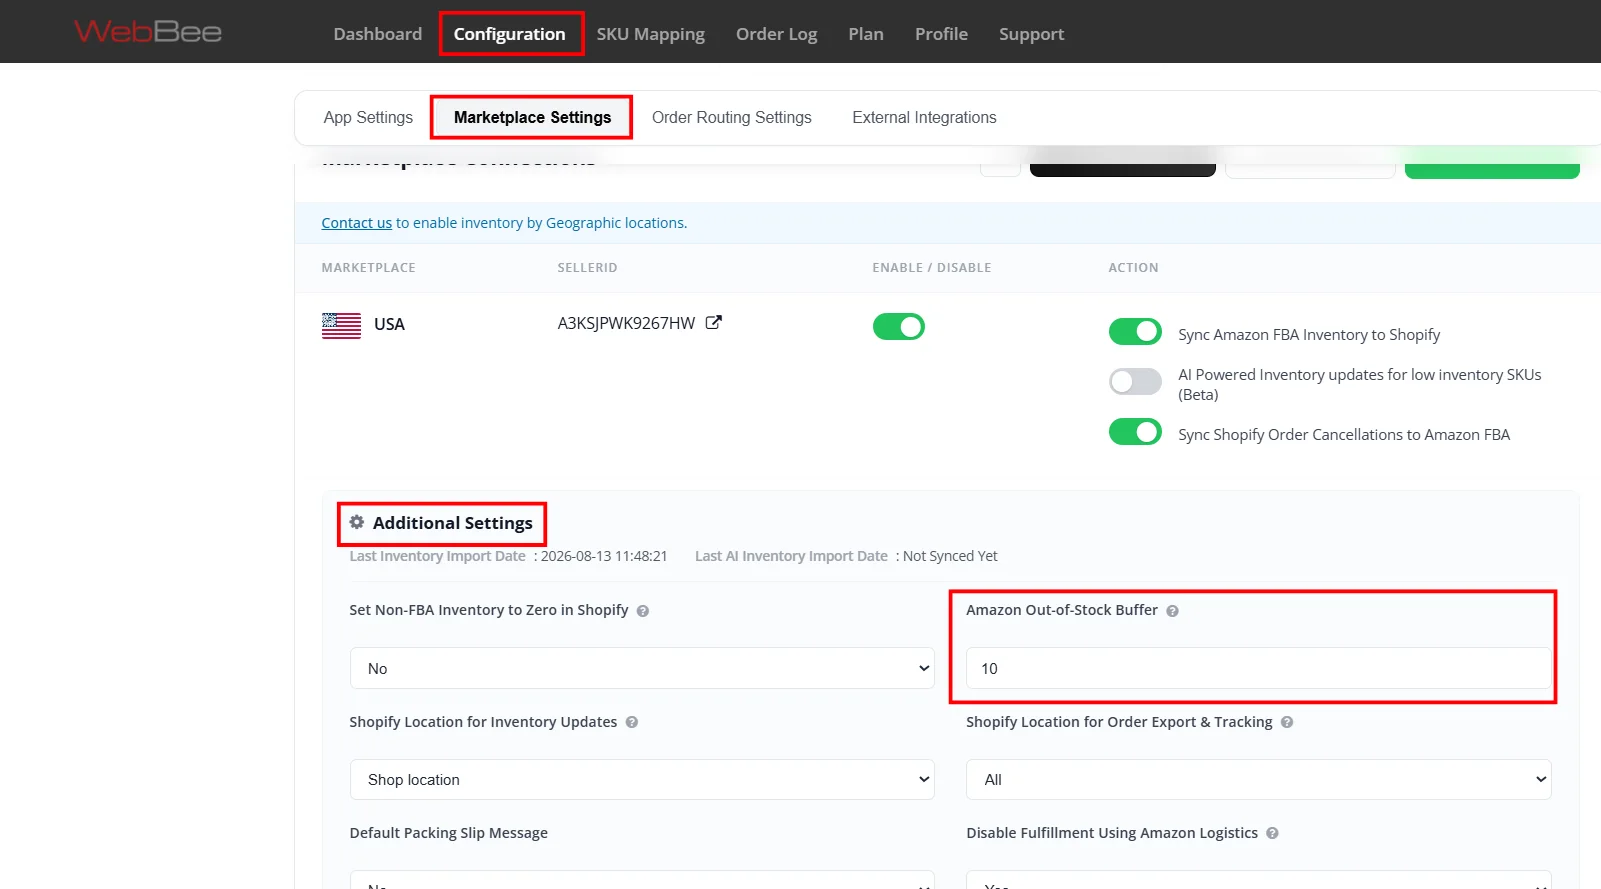Screen dimensions: 1601x889
Task: Click the ENABLE / DISABLE column header
Action: [x=932, y=268]
